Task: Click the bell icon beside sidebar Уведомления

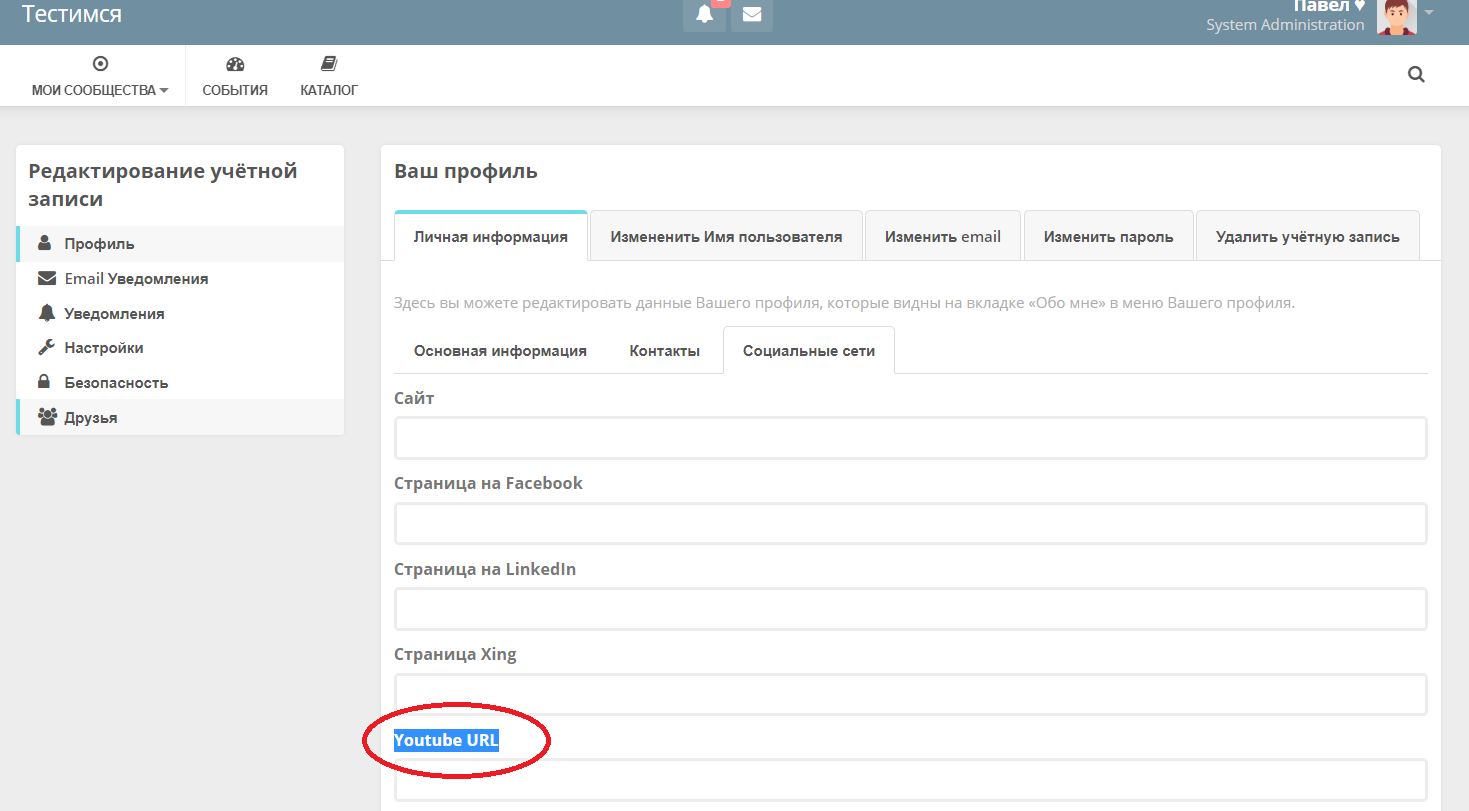Action: [x=46, y=313]
